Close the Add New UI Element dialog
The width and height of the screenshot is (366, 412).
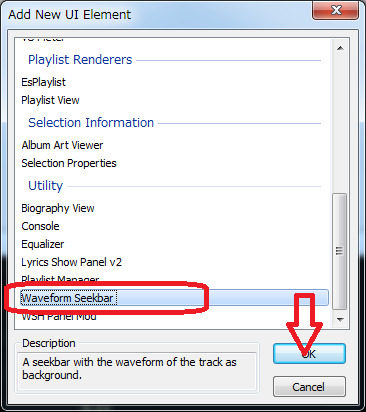click(x=336, y=10)
